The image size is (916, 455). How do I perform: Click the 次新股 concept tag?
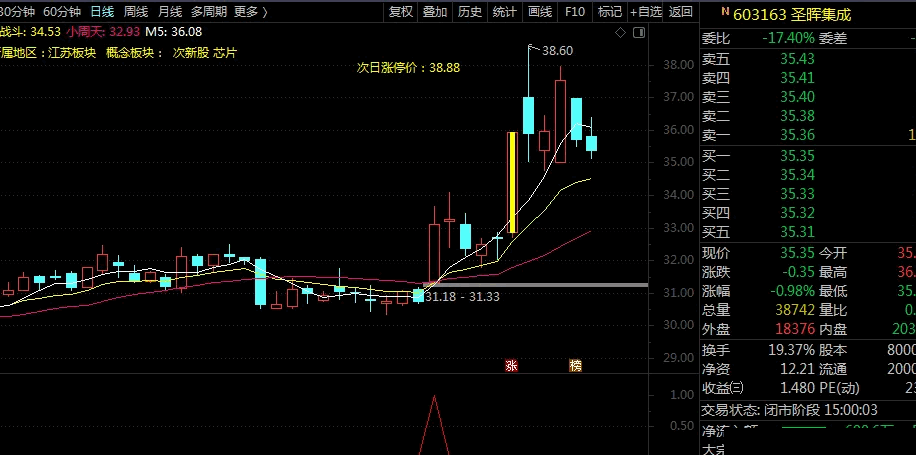click(x=190, y=53)
